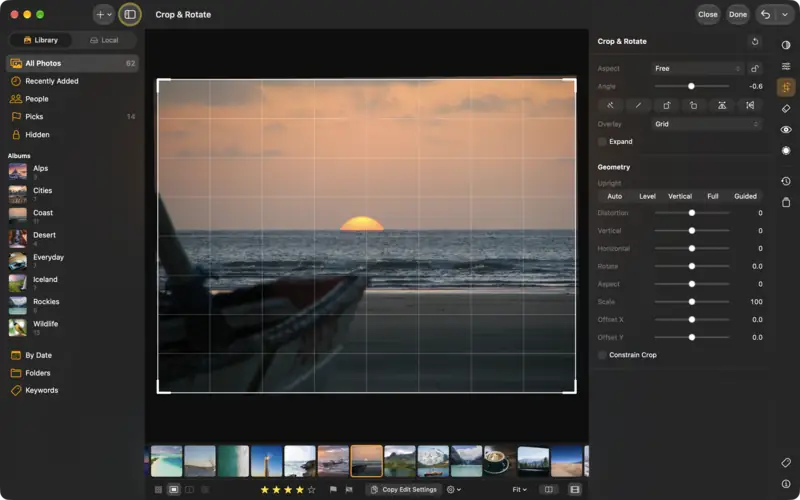800x500 pixels.
Task: Switch to single photo view icon
Action: tap(173, 489)
